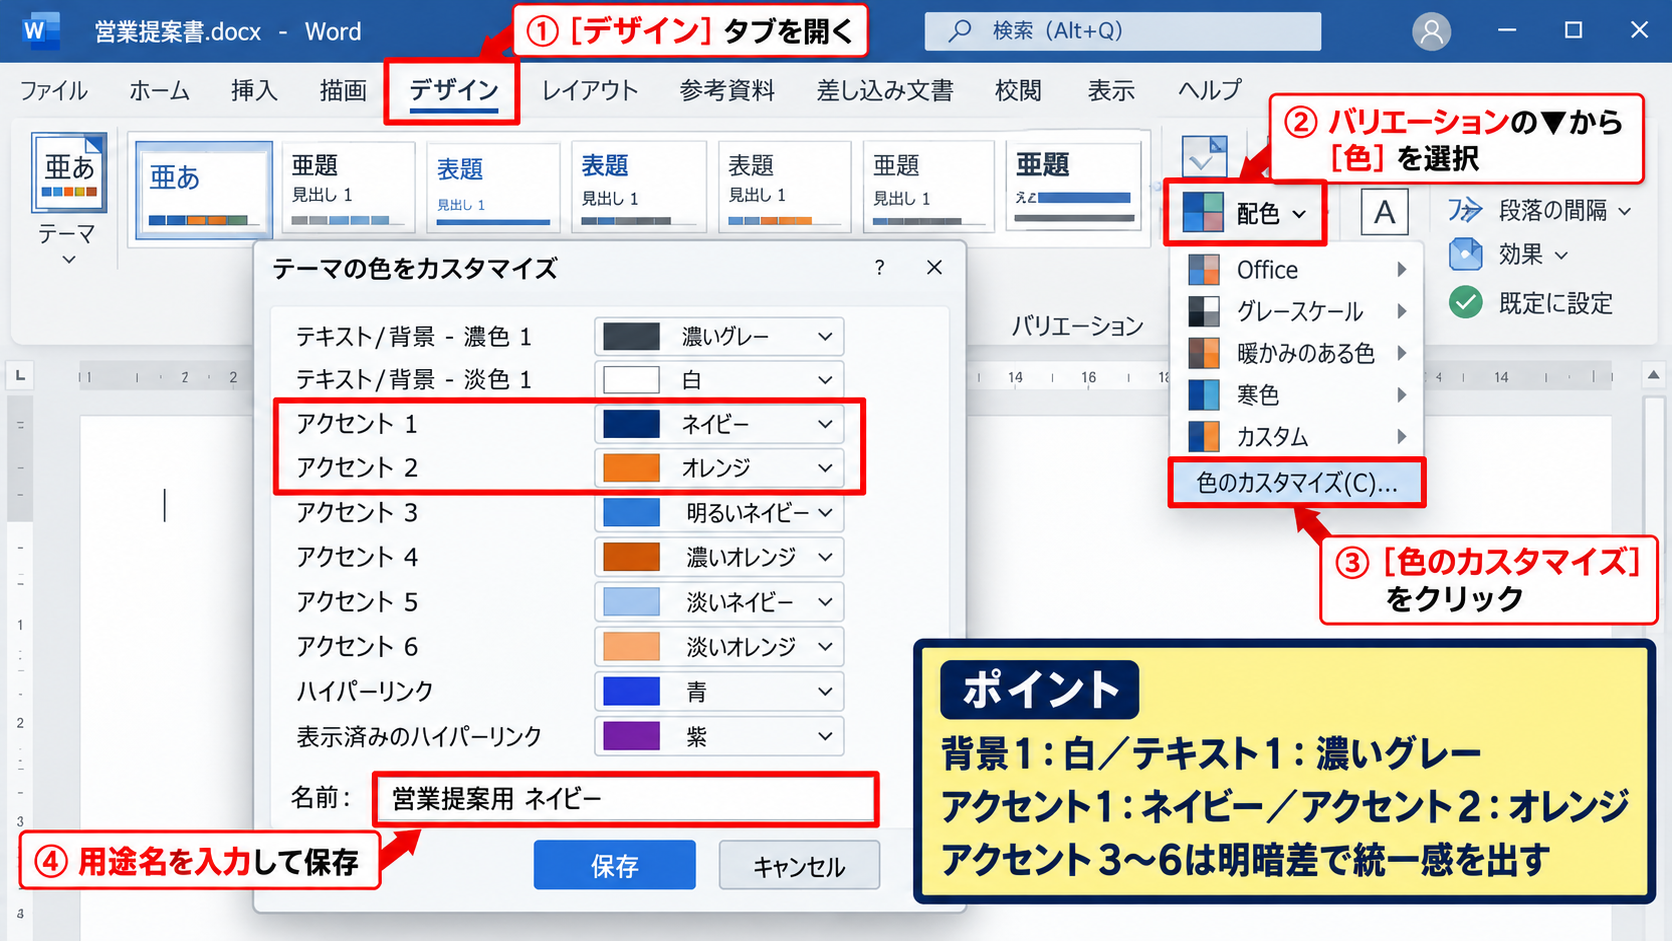Open the ファイル tab
The width and height of the screenshot is (1672, 941).
coord(54,91)
